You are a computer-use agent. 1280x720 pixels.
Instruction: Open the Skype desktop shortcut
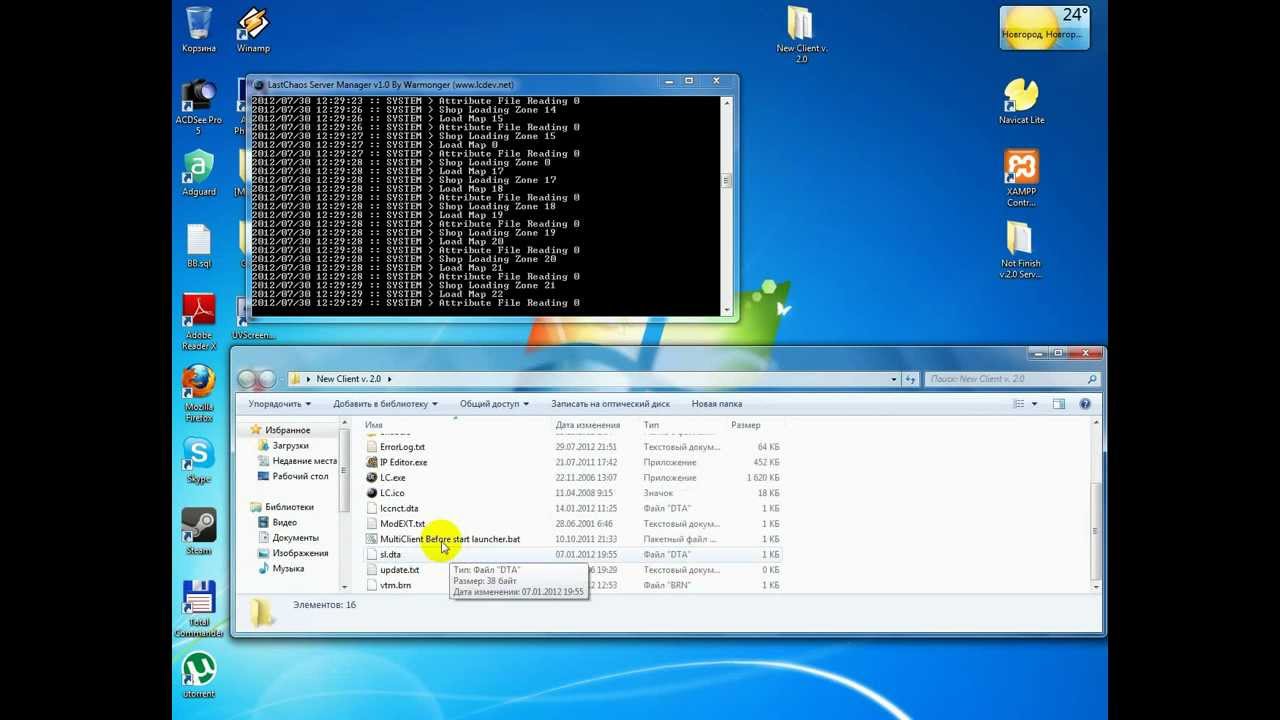point(198,460)
